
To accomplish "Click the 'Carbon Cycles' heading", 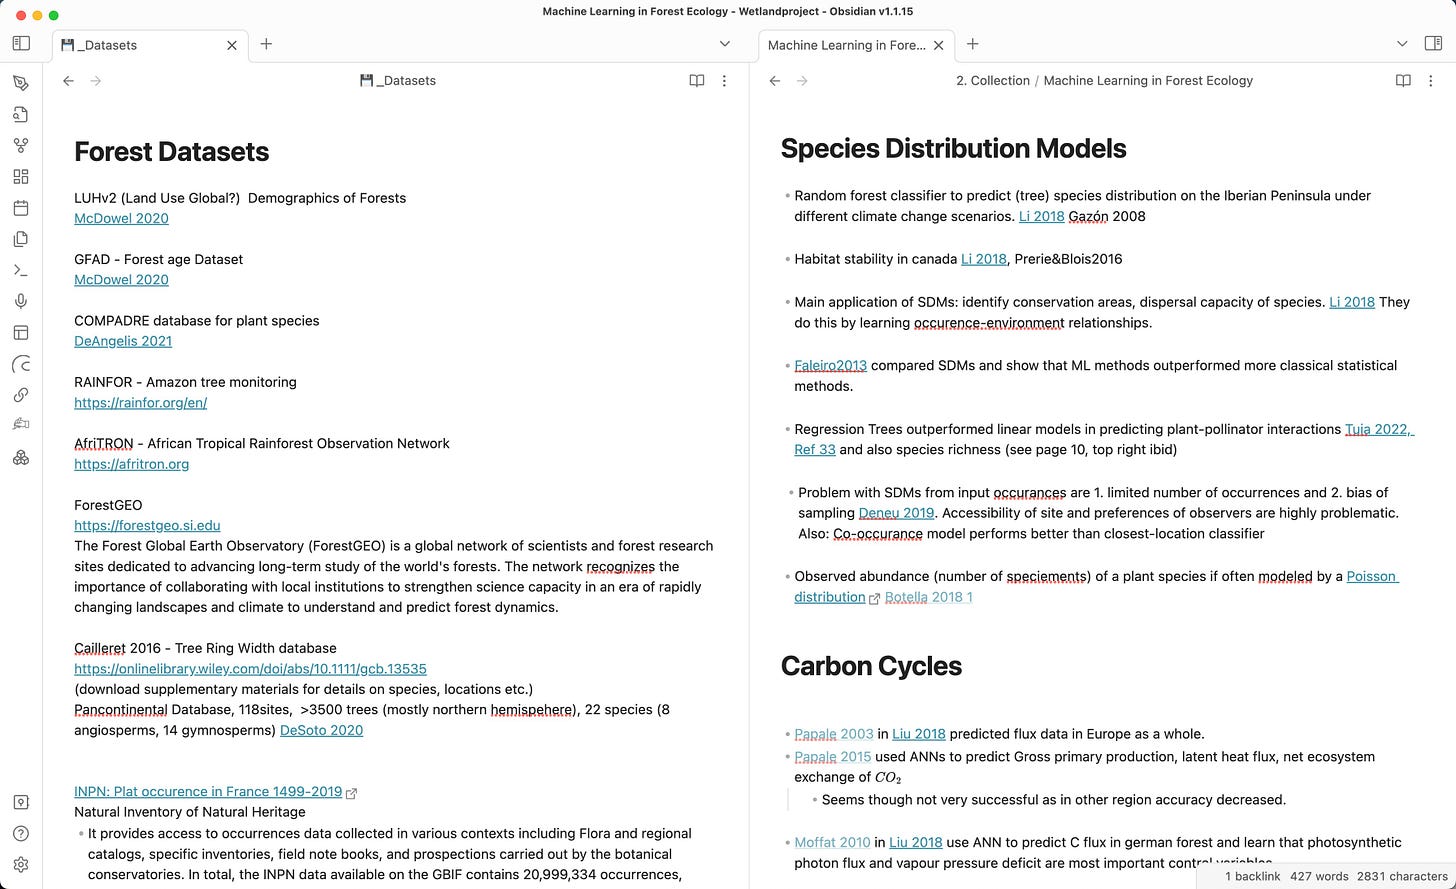I will (871, 666).
